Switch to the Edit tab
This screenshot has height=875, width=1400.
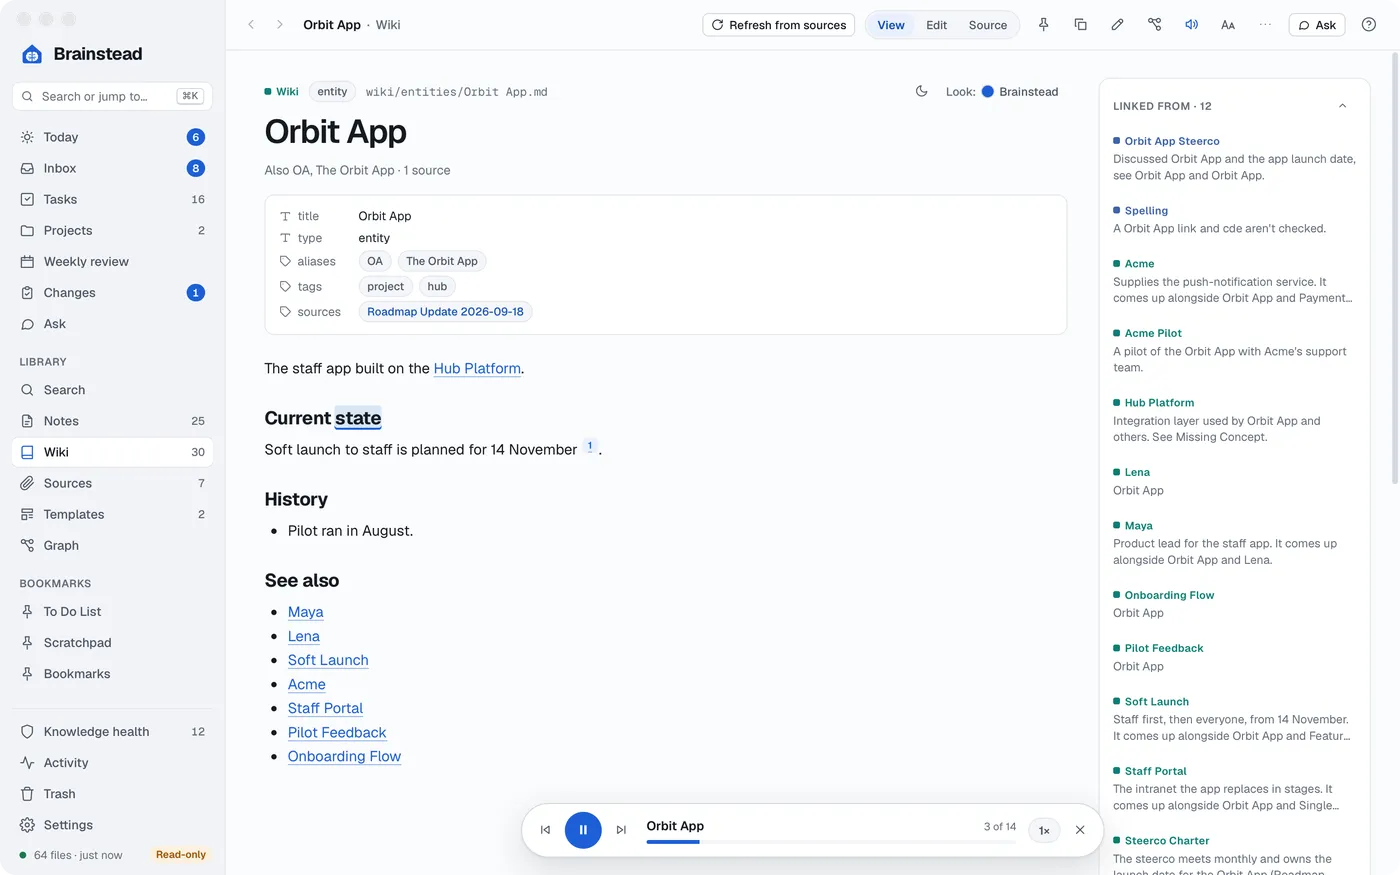tap(936, 25)
